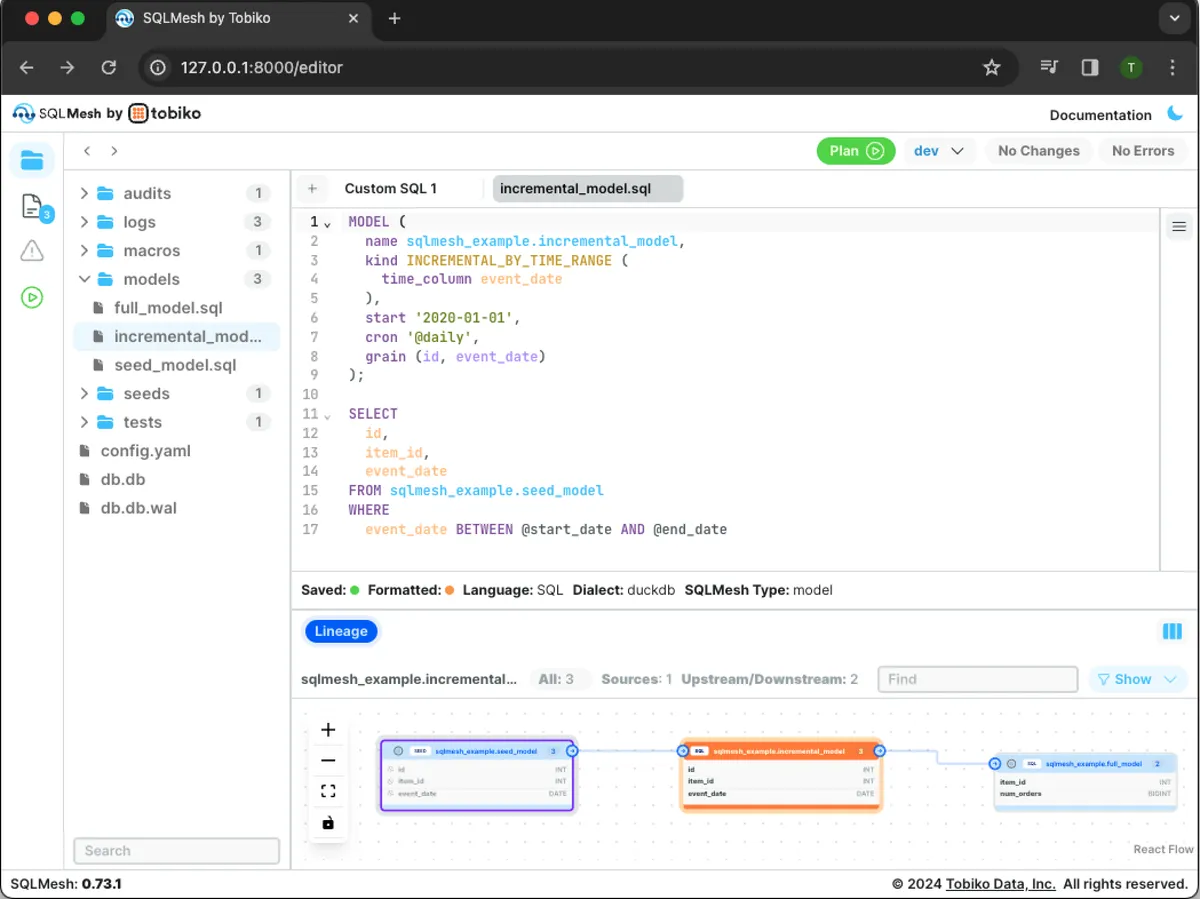The image size is (1200, 899).
Task: Open the Documentation link
Action: (1100, 115)
